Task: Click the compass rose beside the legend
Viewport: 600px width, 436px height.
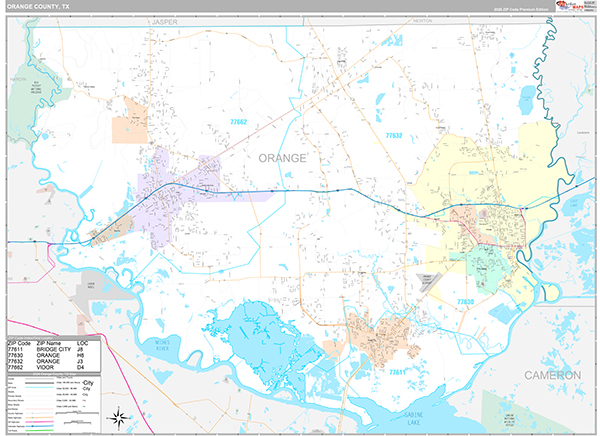Action: click(118, 417)
